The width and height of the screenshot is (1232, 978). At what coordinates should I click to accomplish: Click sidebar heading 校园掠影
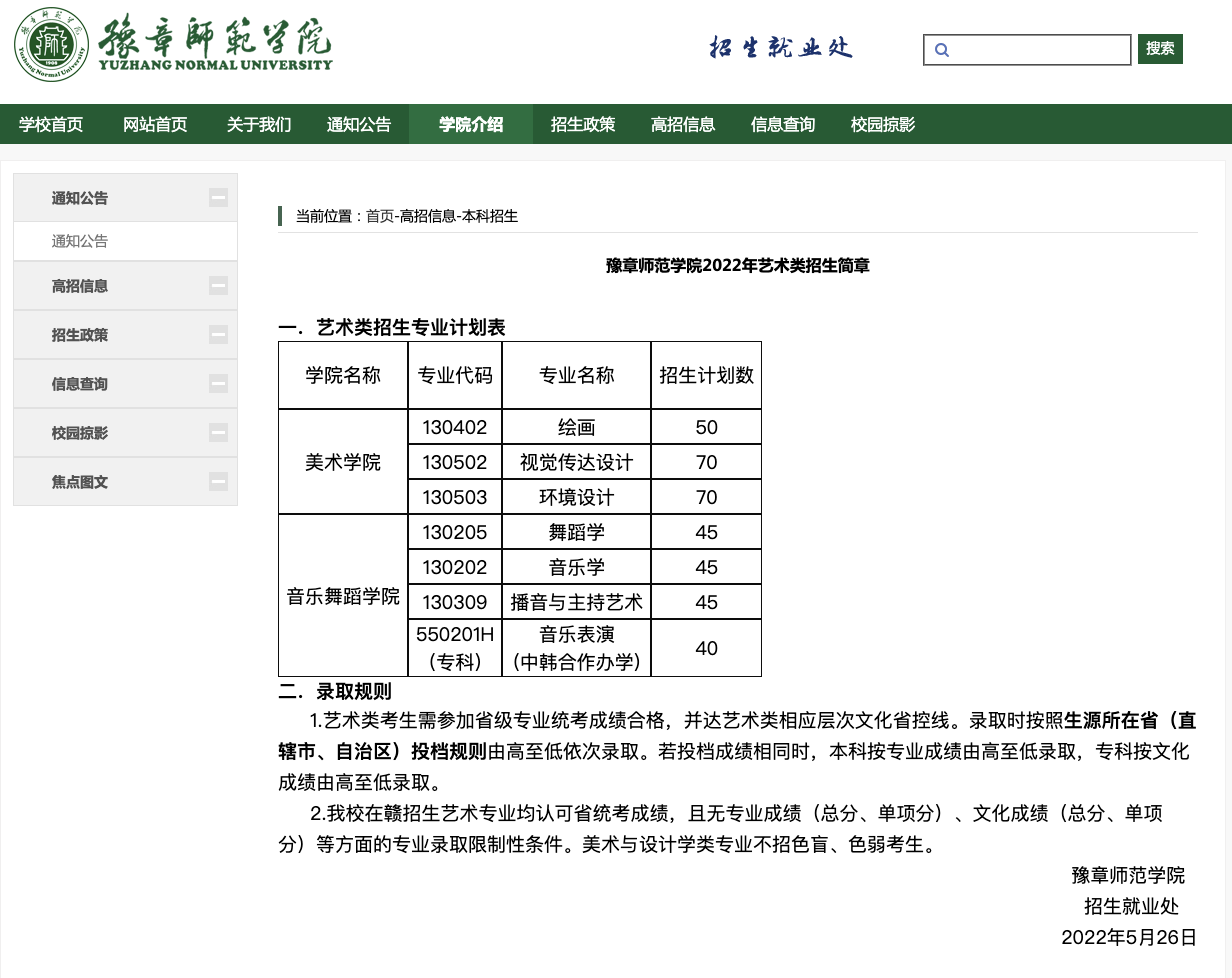(x=80, y=433)
